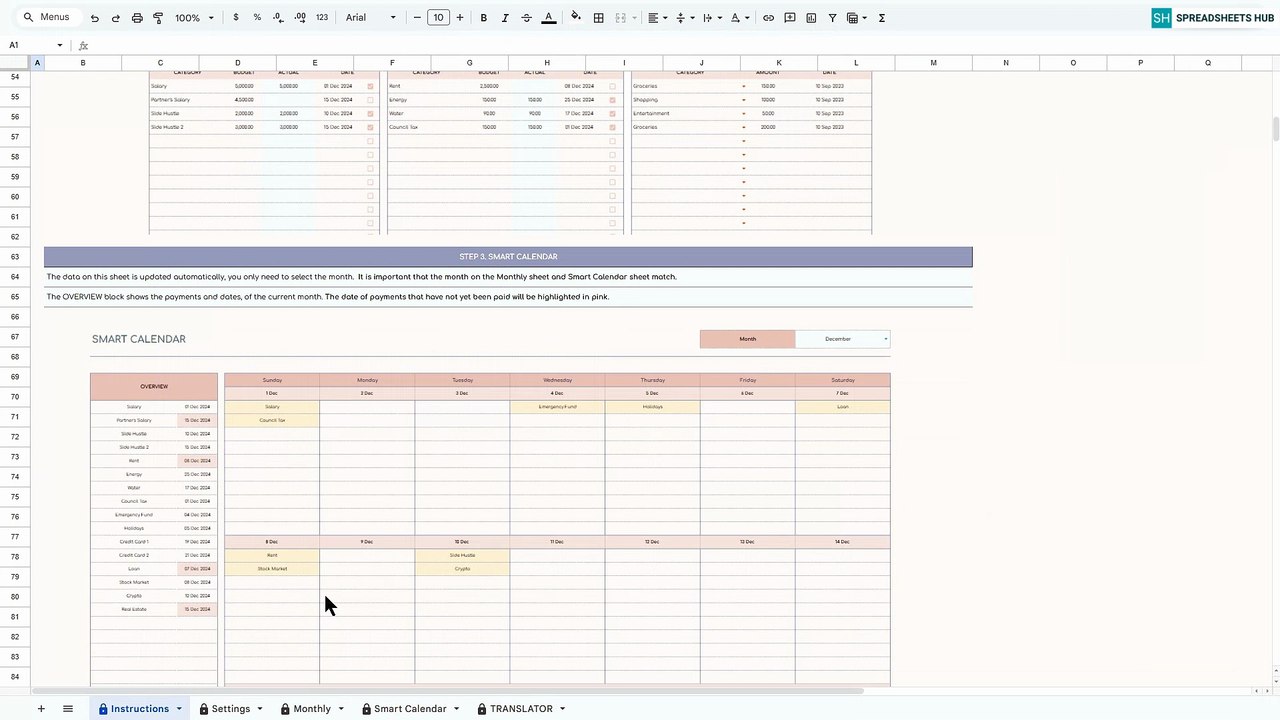Viewport: 1280px width, 720px height.
Task: Open the Functions sigma icon
Action: coord(882,18)
